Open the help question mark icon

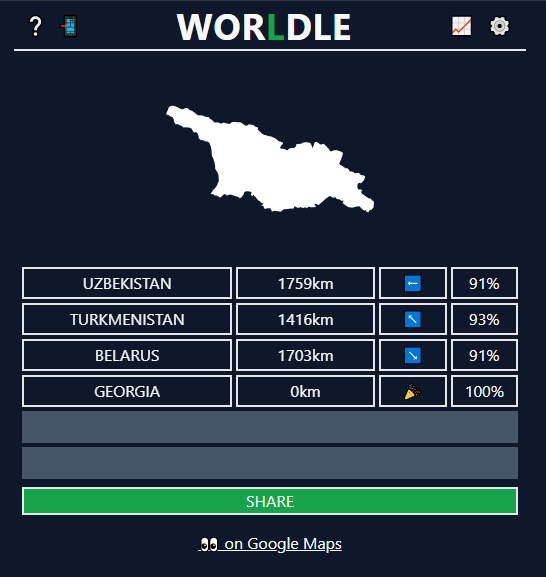(35, 26)
